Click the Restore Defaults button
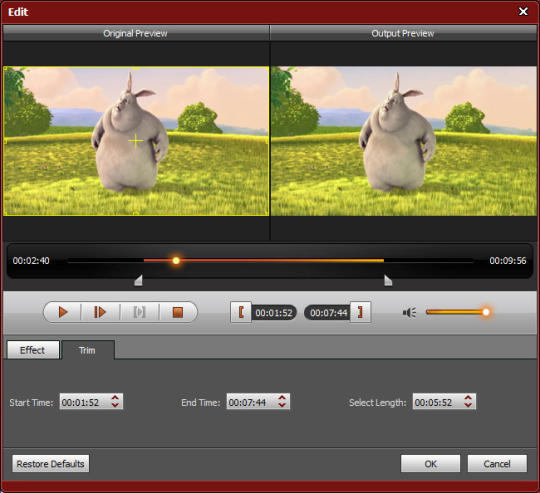 point(51,464)
